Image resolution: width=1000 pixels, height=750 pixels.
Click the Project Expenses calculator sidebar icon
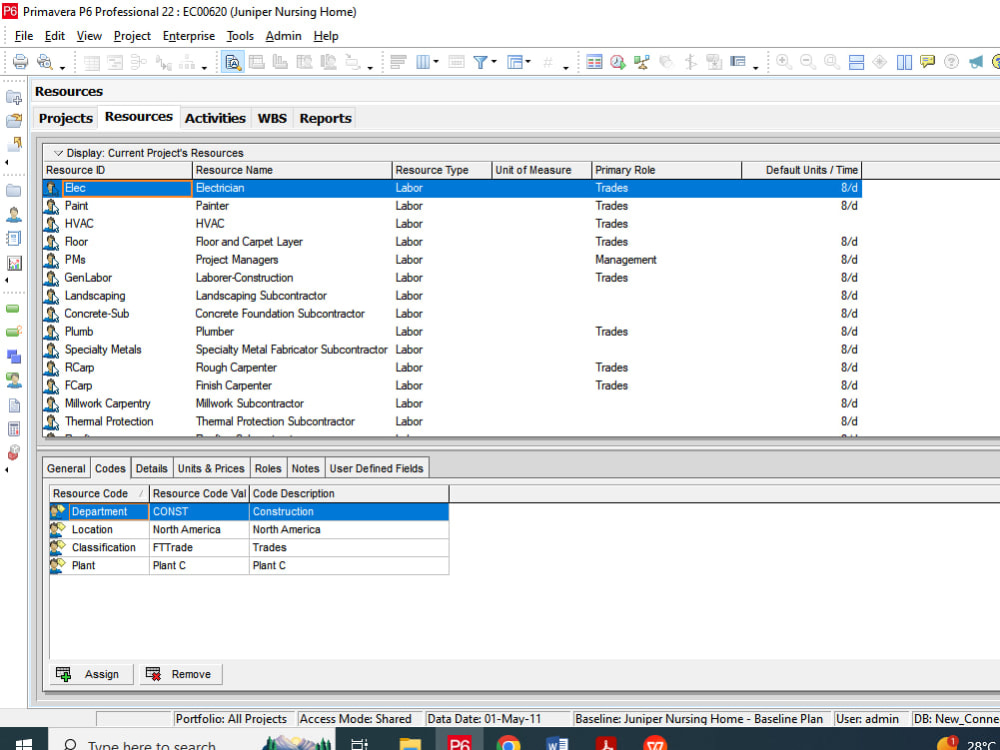13,429
